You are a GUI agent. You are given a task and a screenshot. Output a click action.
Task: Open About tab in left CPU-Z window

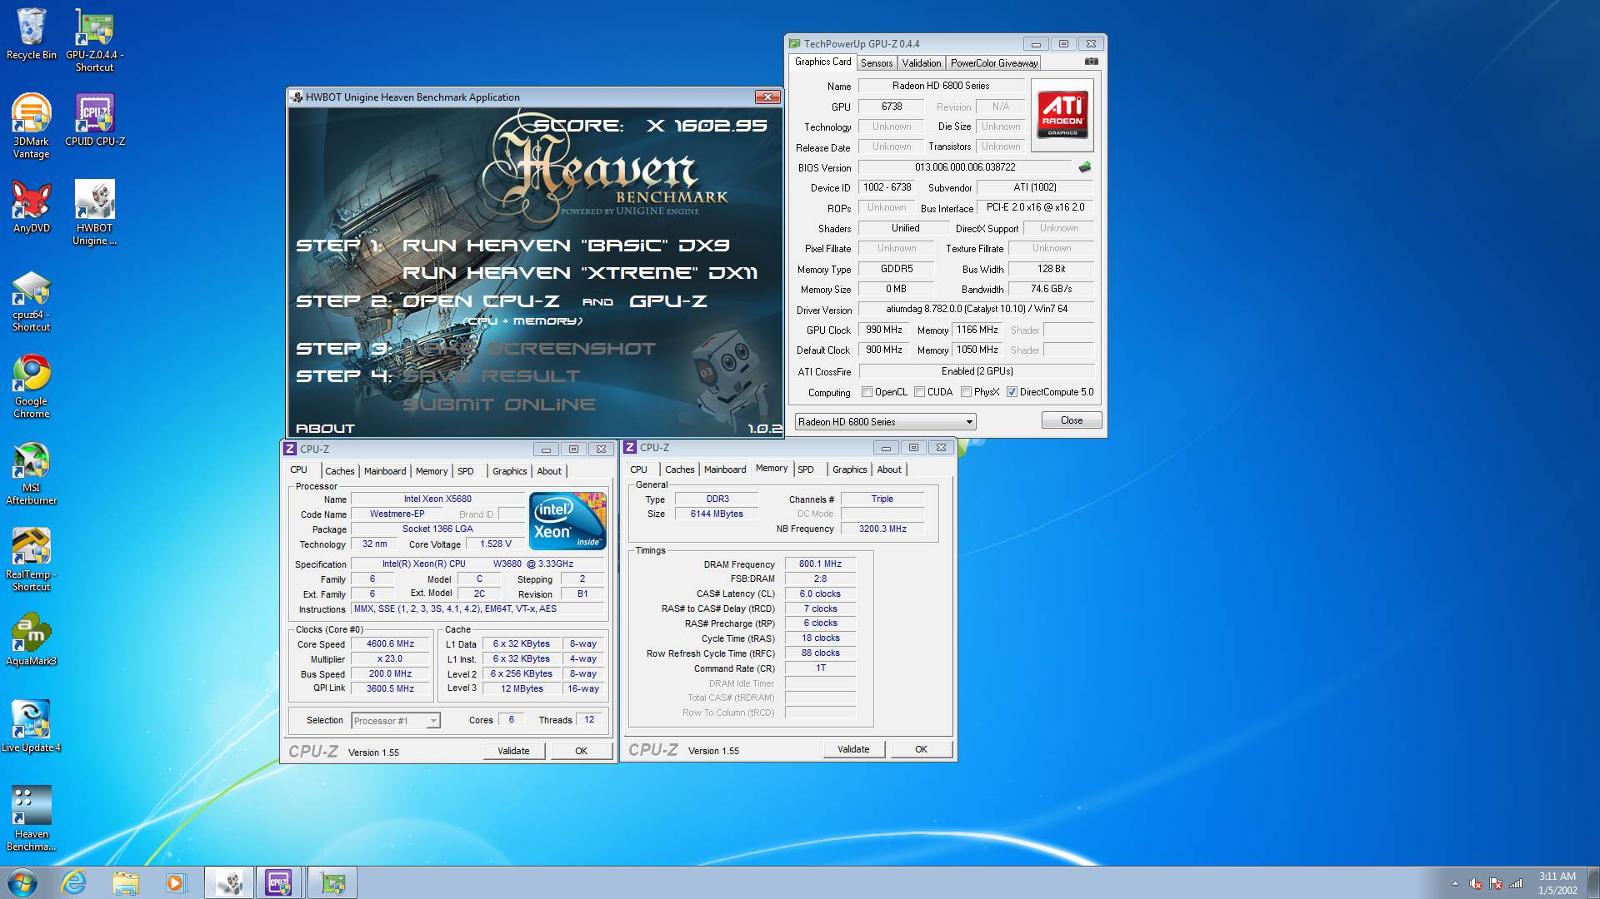[549, 471]
